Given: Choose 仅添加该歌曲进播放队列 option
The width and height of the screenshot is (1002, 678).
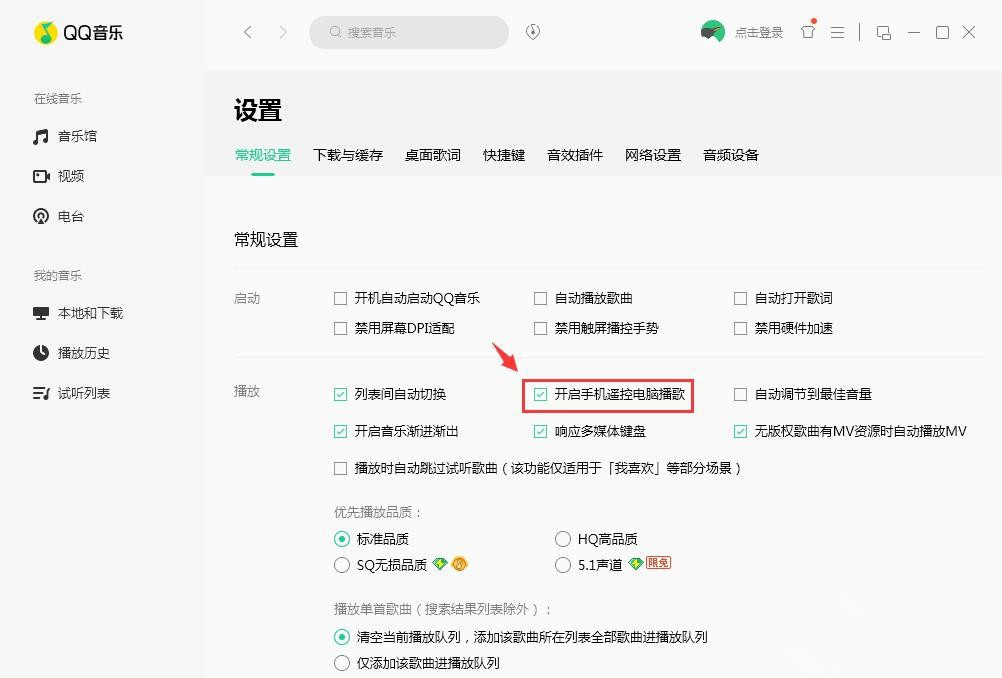Looking at the screenshot, I should 341,662.
